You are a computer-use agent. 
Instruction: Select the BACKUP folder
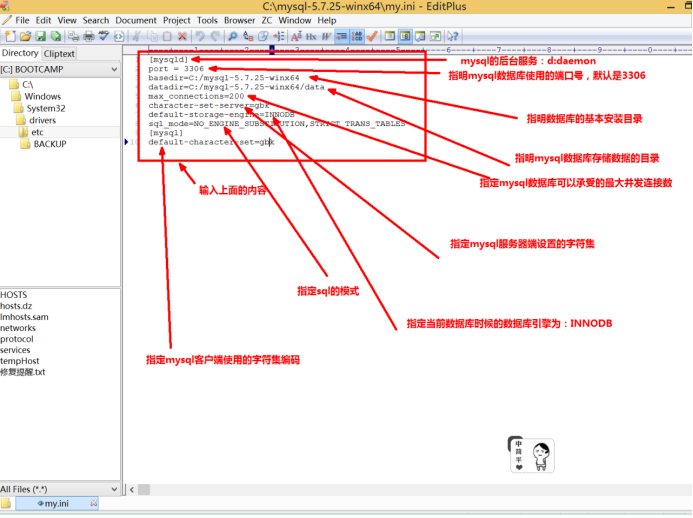(50, 144)
